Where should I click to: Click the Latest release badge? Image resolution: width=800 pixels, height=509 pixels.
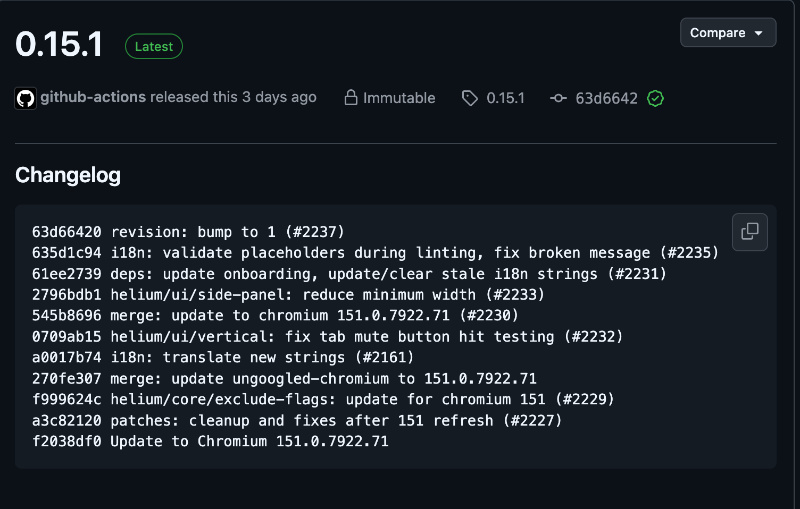[x=154, y=46]
